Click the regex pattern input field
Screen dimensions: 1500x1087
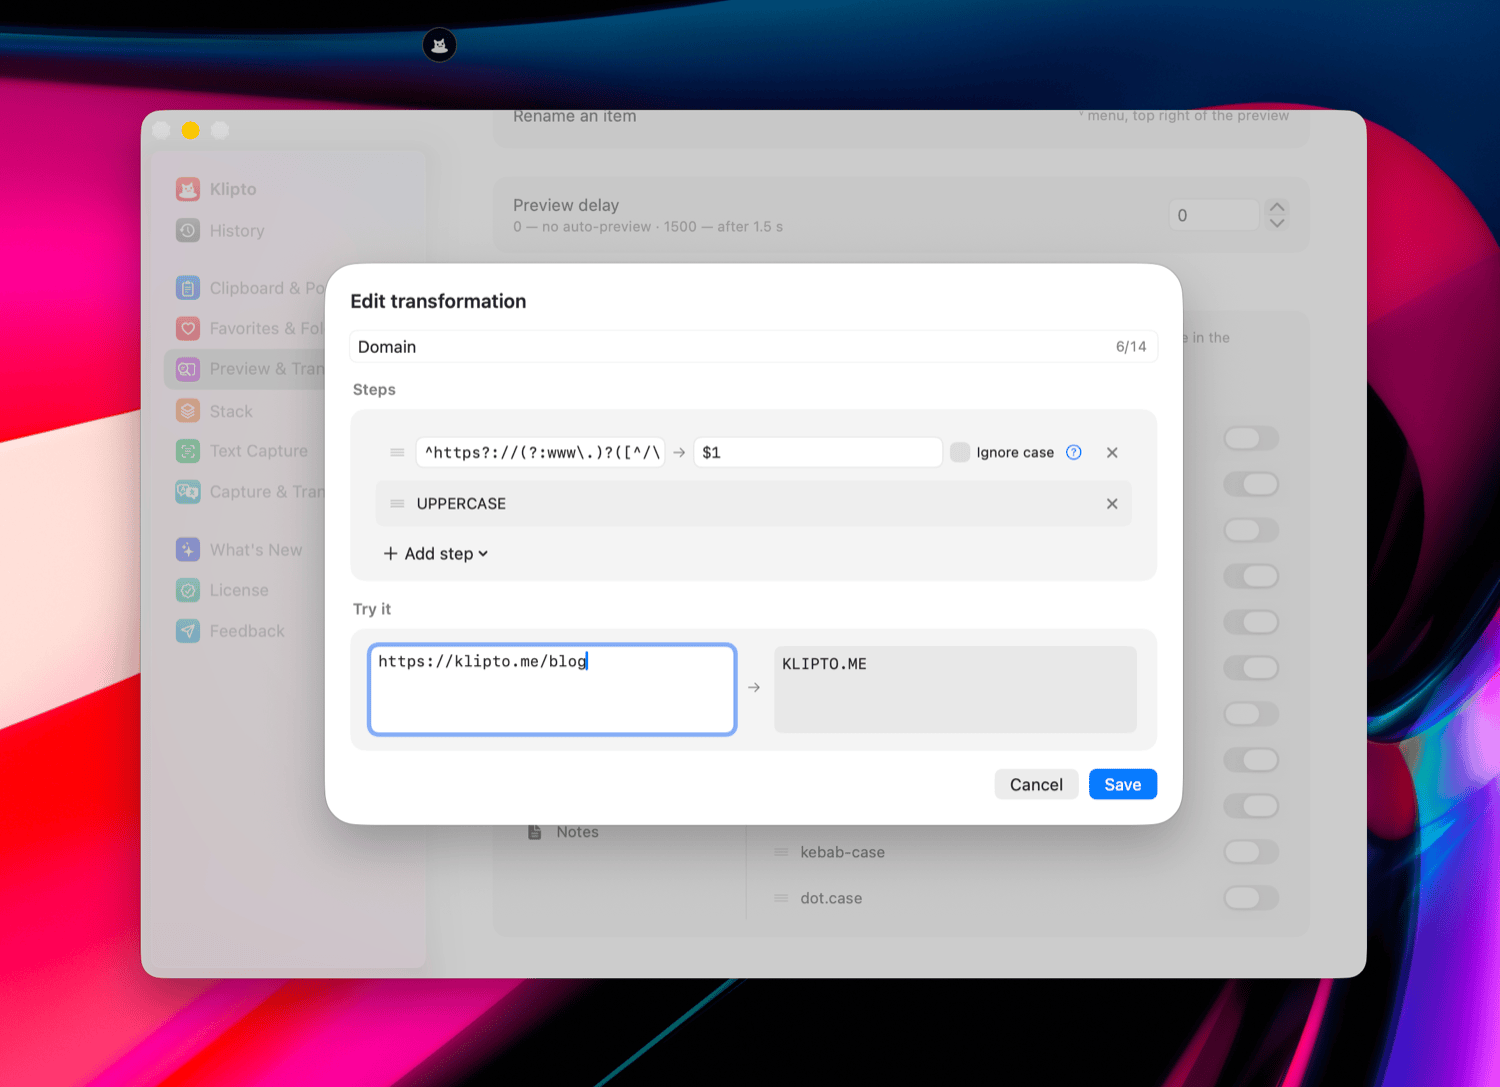point(540,452)
